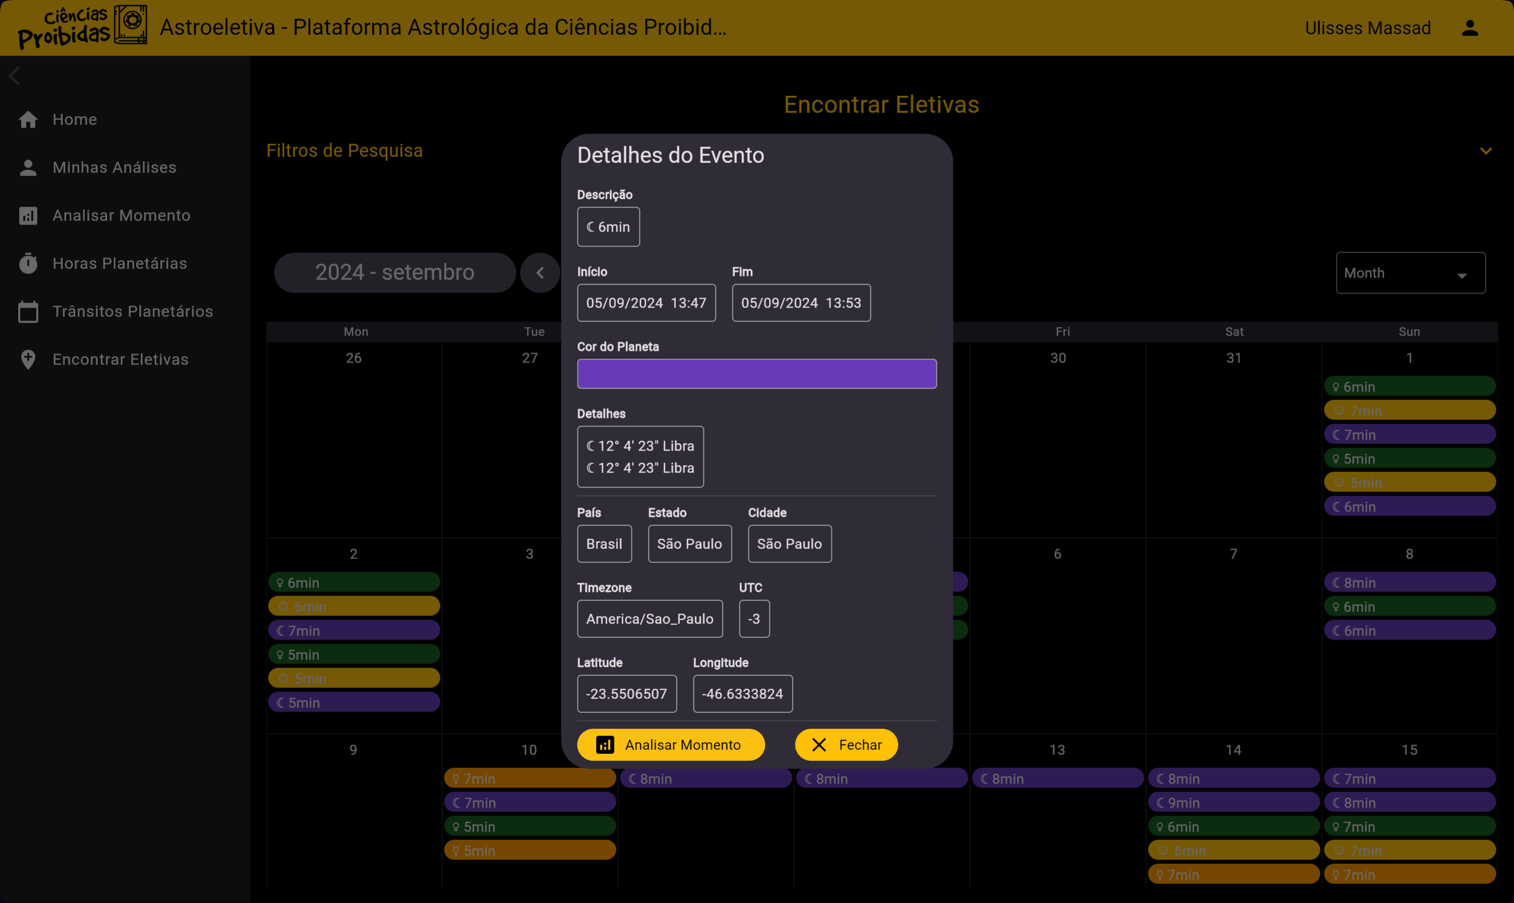
Task: Click the user account icon in header
Action: (1469, 28)
